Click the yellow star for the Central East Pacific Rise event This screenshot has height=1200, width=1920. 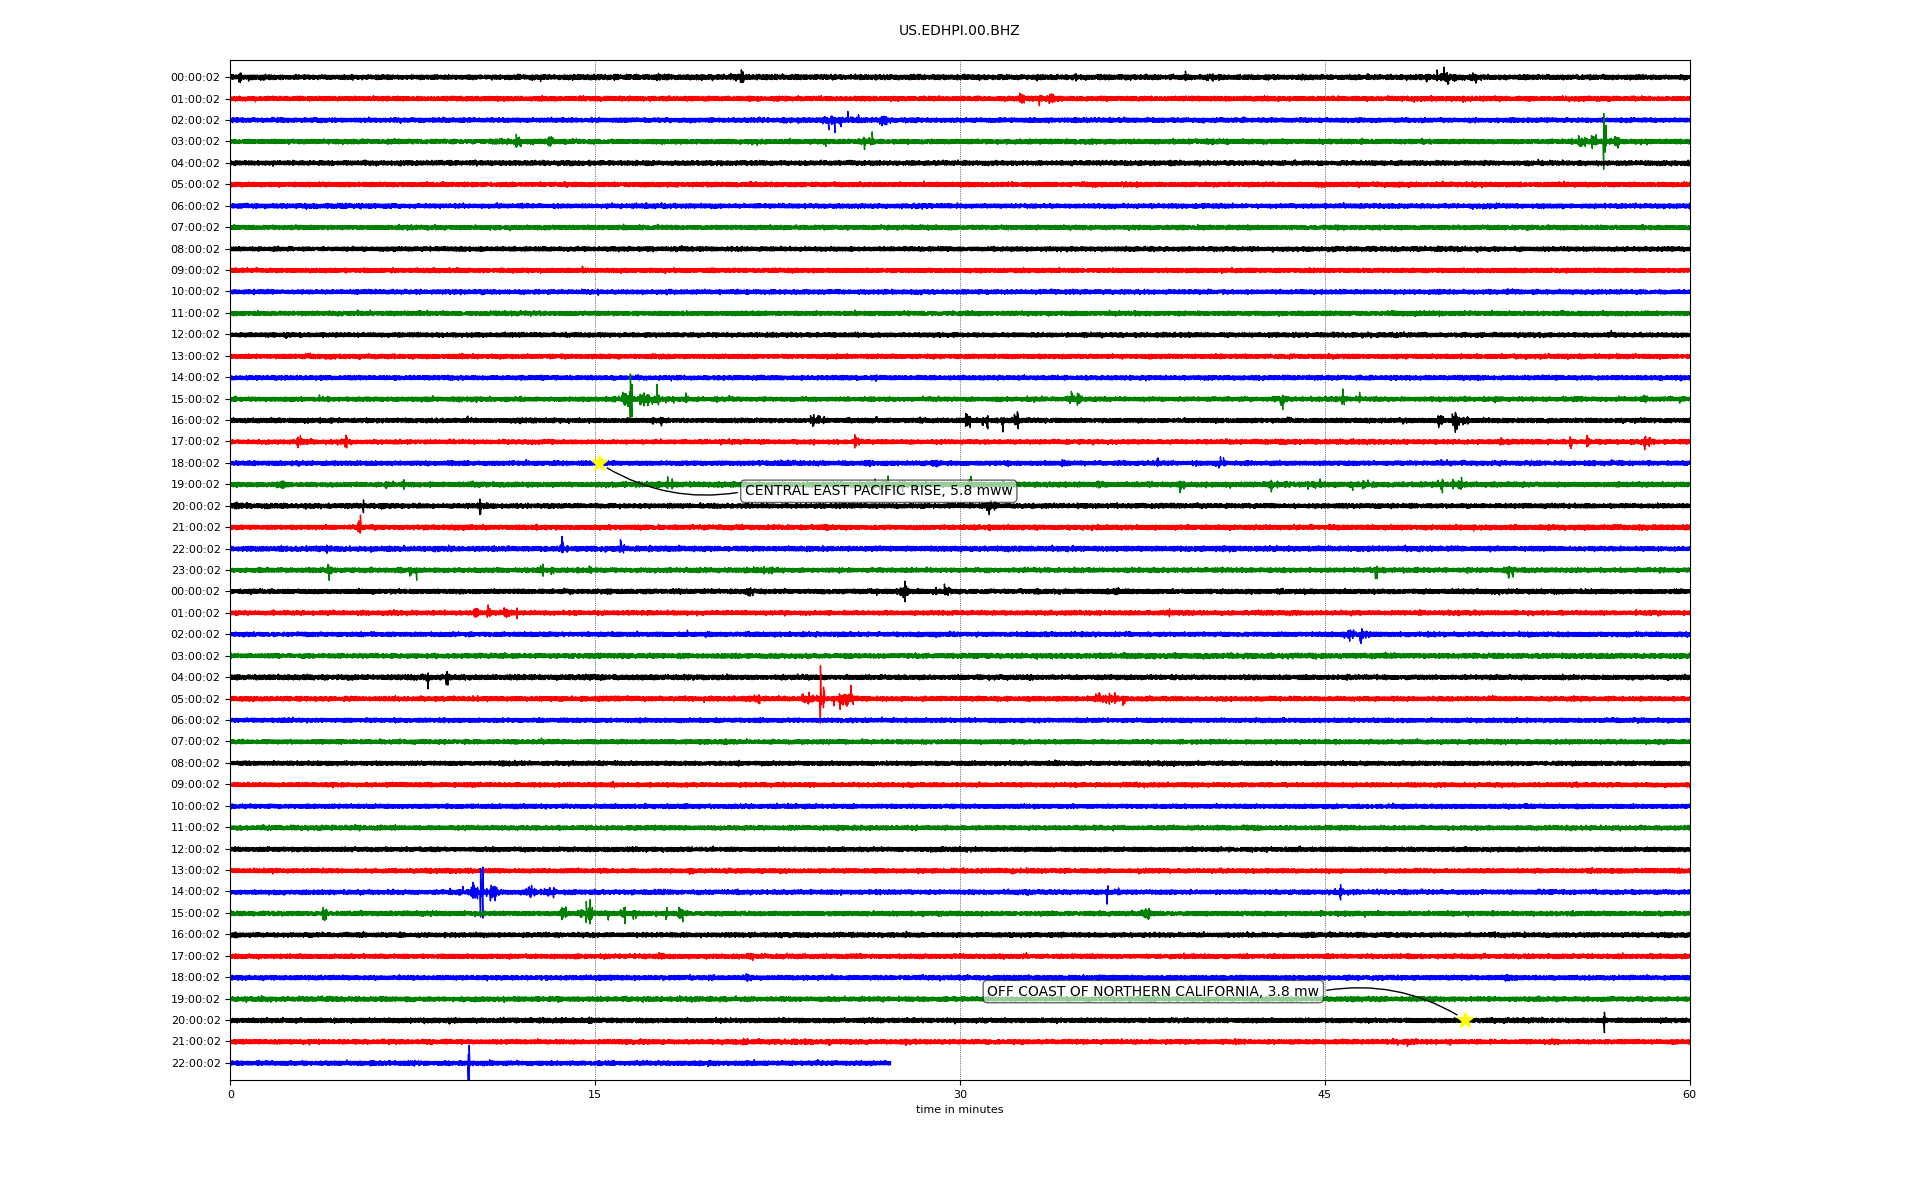pos(599,463)
